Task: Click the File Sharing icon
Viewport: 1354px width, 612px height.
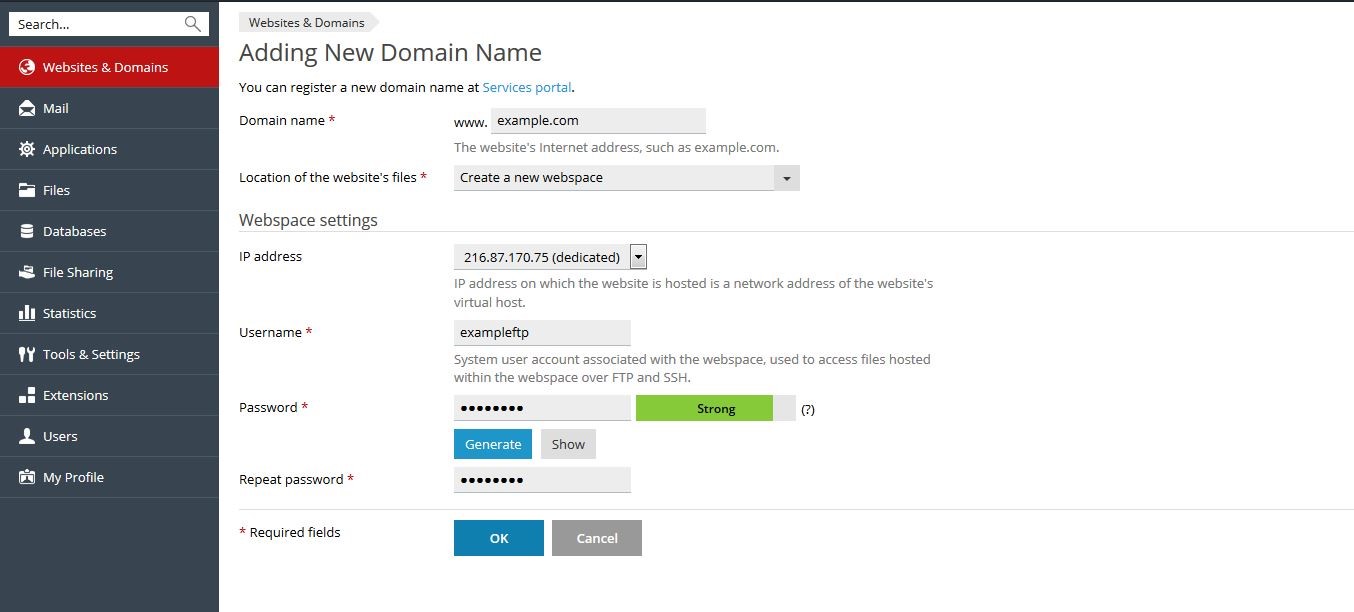Action: tap(27, 272)
